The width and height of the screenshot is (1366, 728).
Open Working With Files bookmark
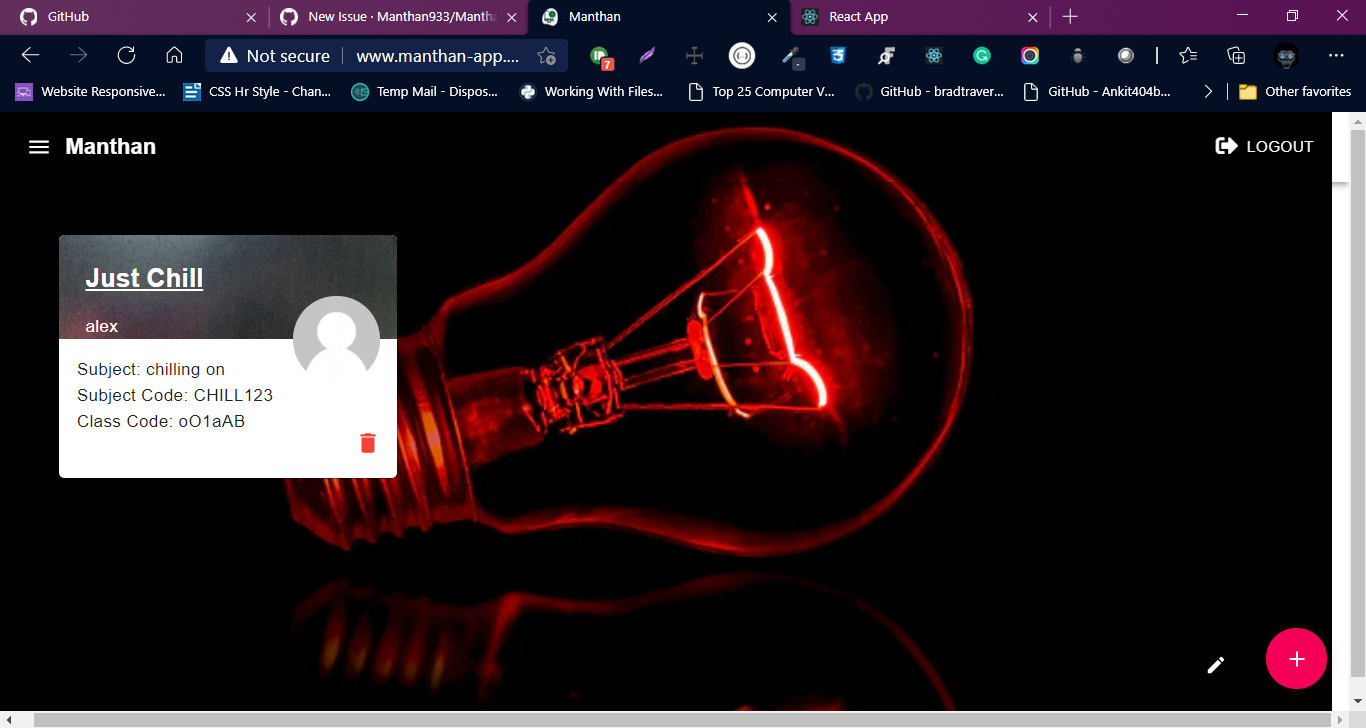[x=592, y=91]
